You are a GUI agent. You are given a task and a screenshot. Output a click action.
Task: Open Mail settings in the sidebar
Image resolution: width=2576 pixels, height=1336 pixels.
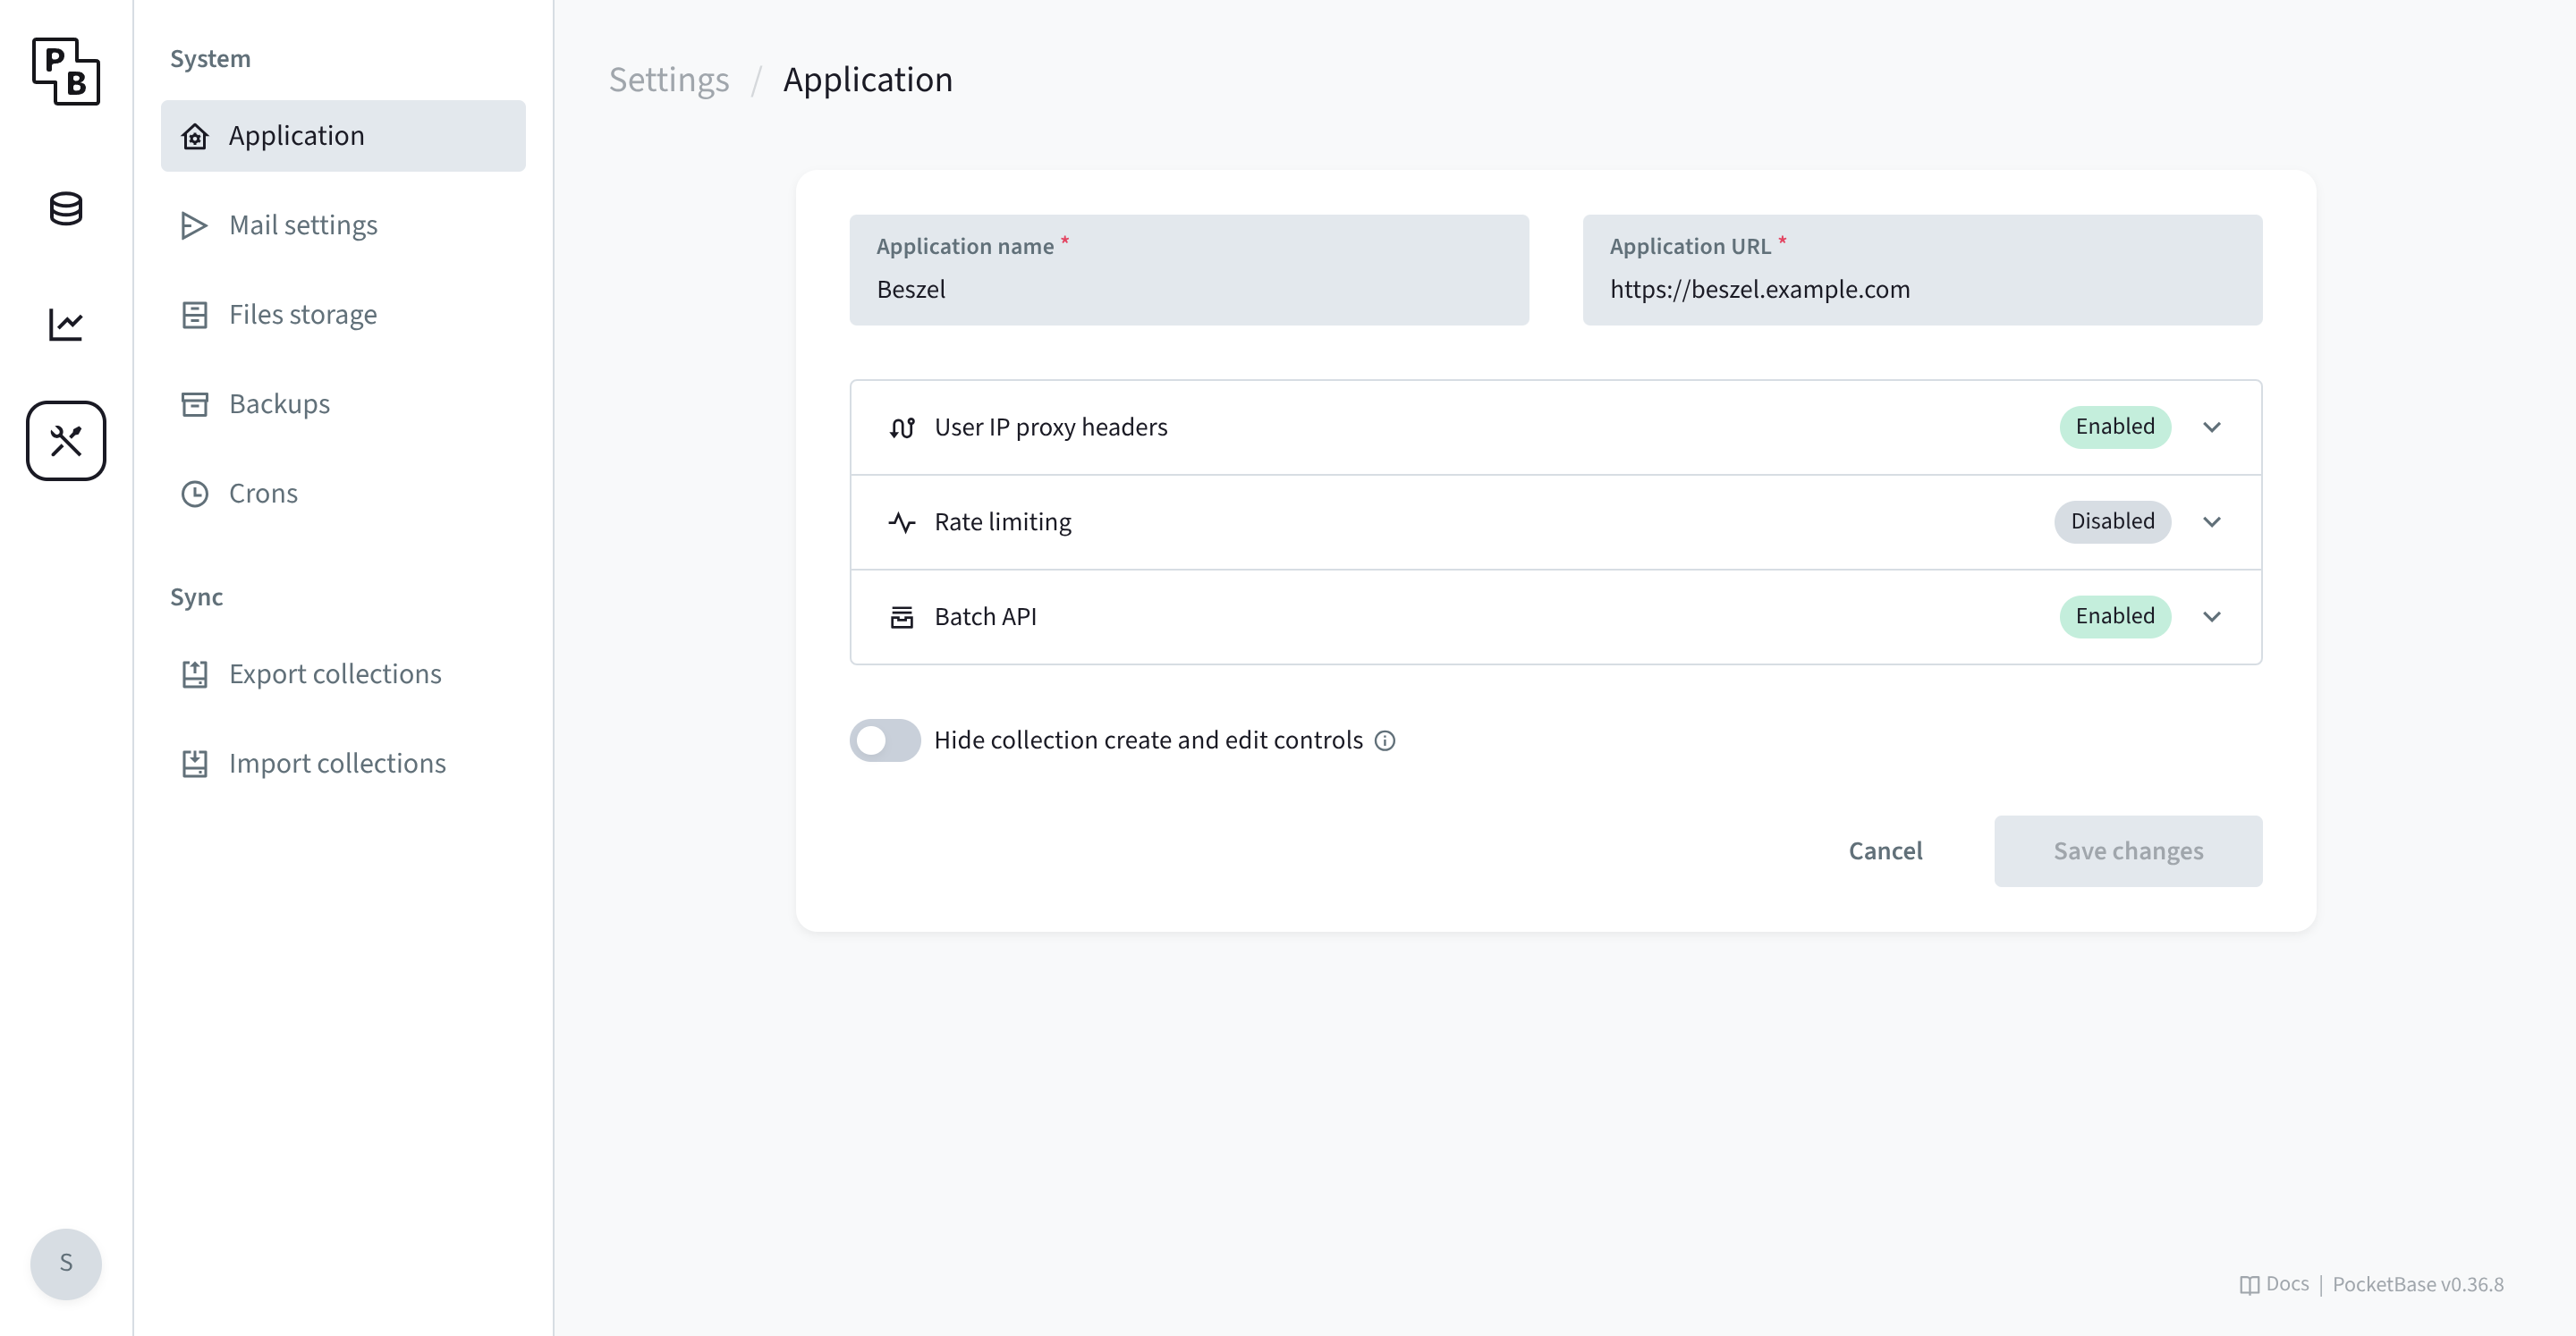pyautogui.click(x=343, y=225)
